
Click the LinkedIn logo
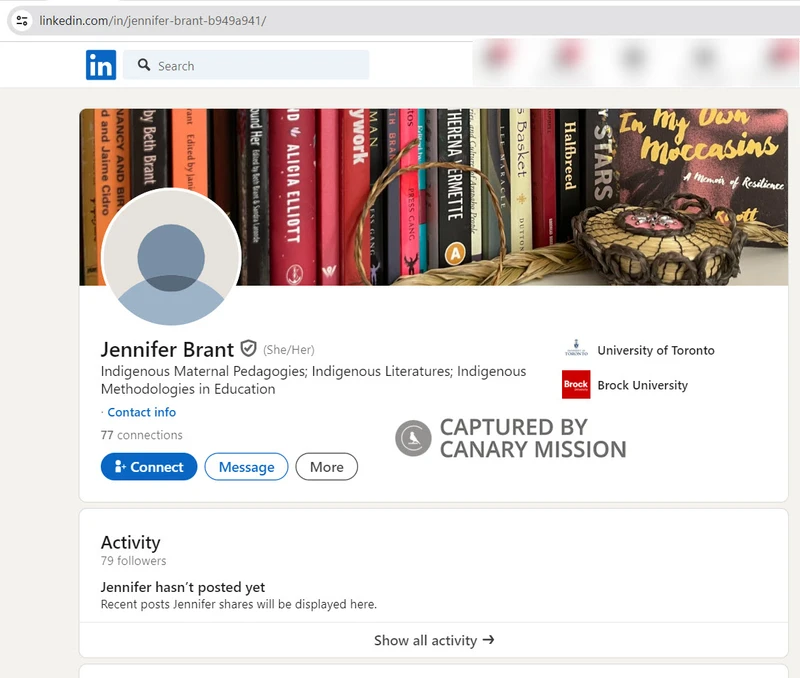pos(101,65)
